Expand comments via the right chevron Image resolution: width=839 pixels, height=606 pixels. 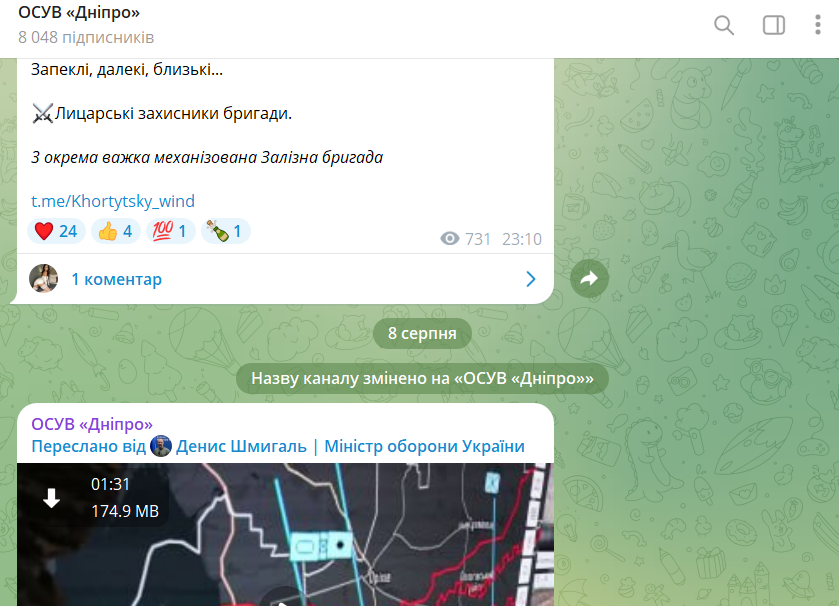point(531,279)
